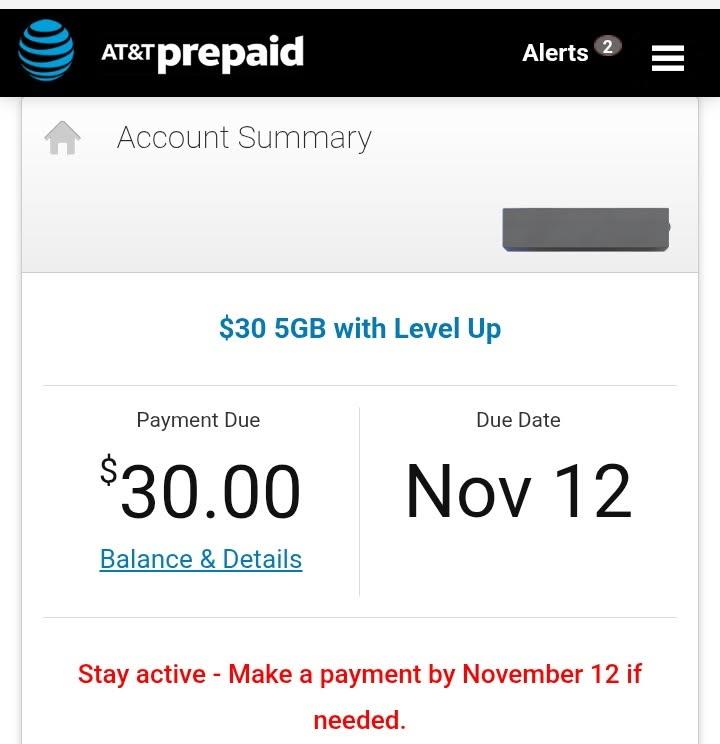The height and width of the screenshot is (744, 720).
Task: Click the horizontal divider below the plan name
Action: pos(360,385)
